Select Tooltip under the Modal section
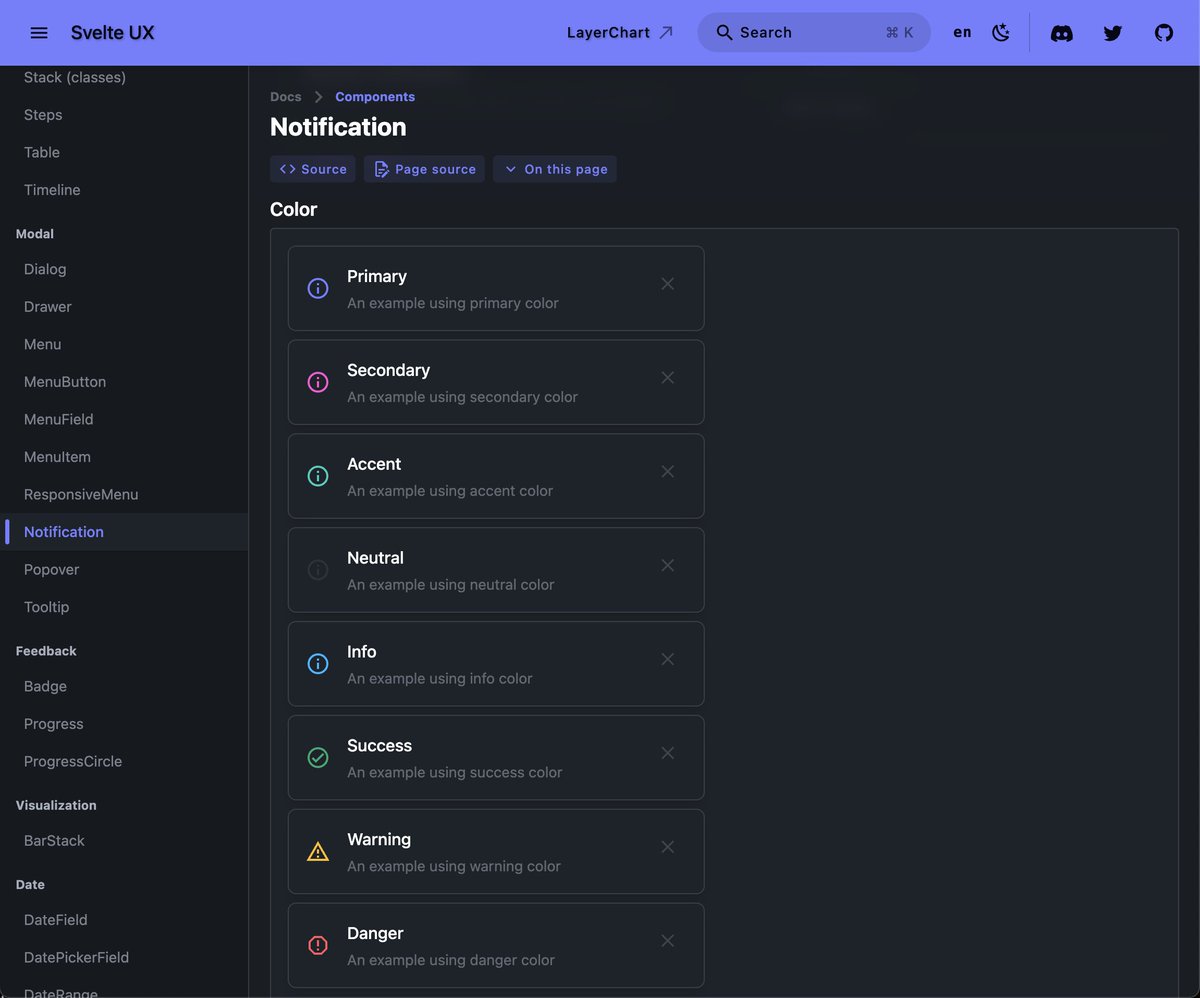 [46, 606]
